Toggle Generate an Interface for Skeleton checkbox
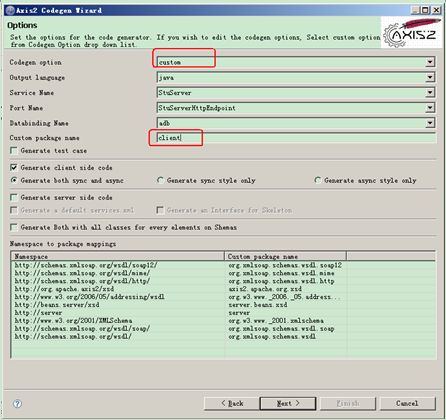446x420 pixels. [160, 210]
